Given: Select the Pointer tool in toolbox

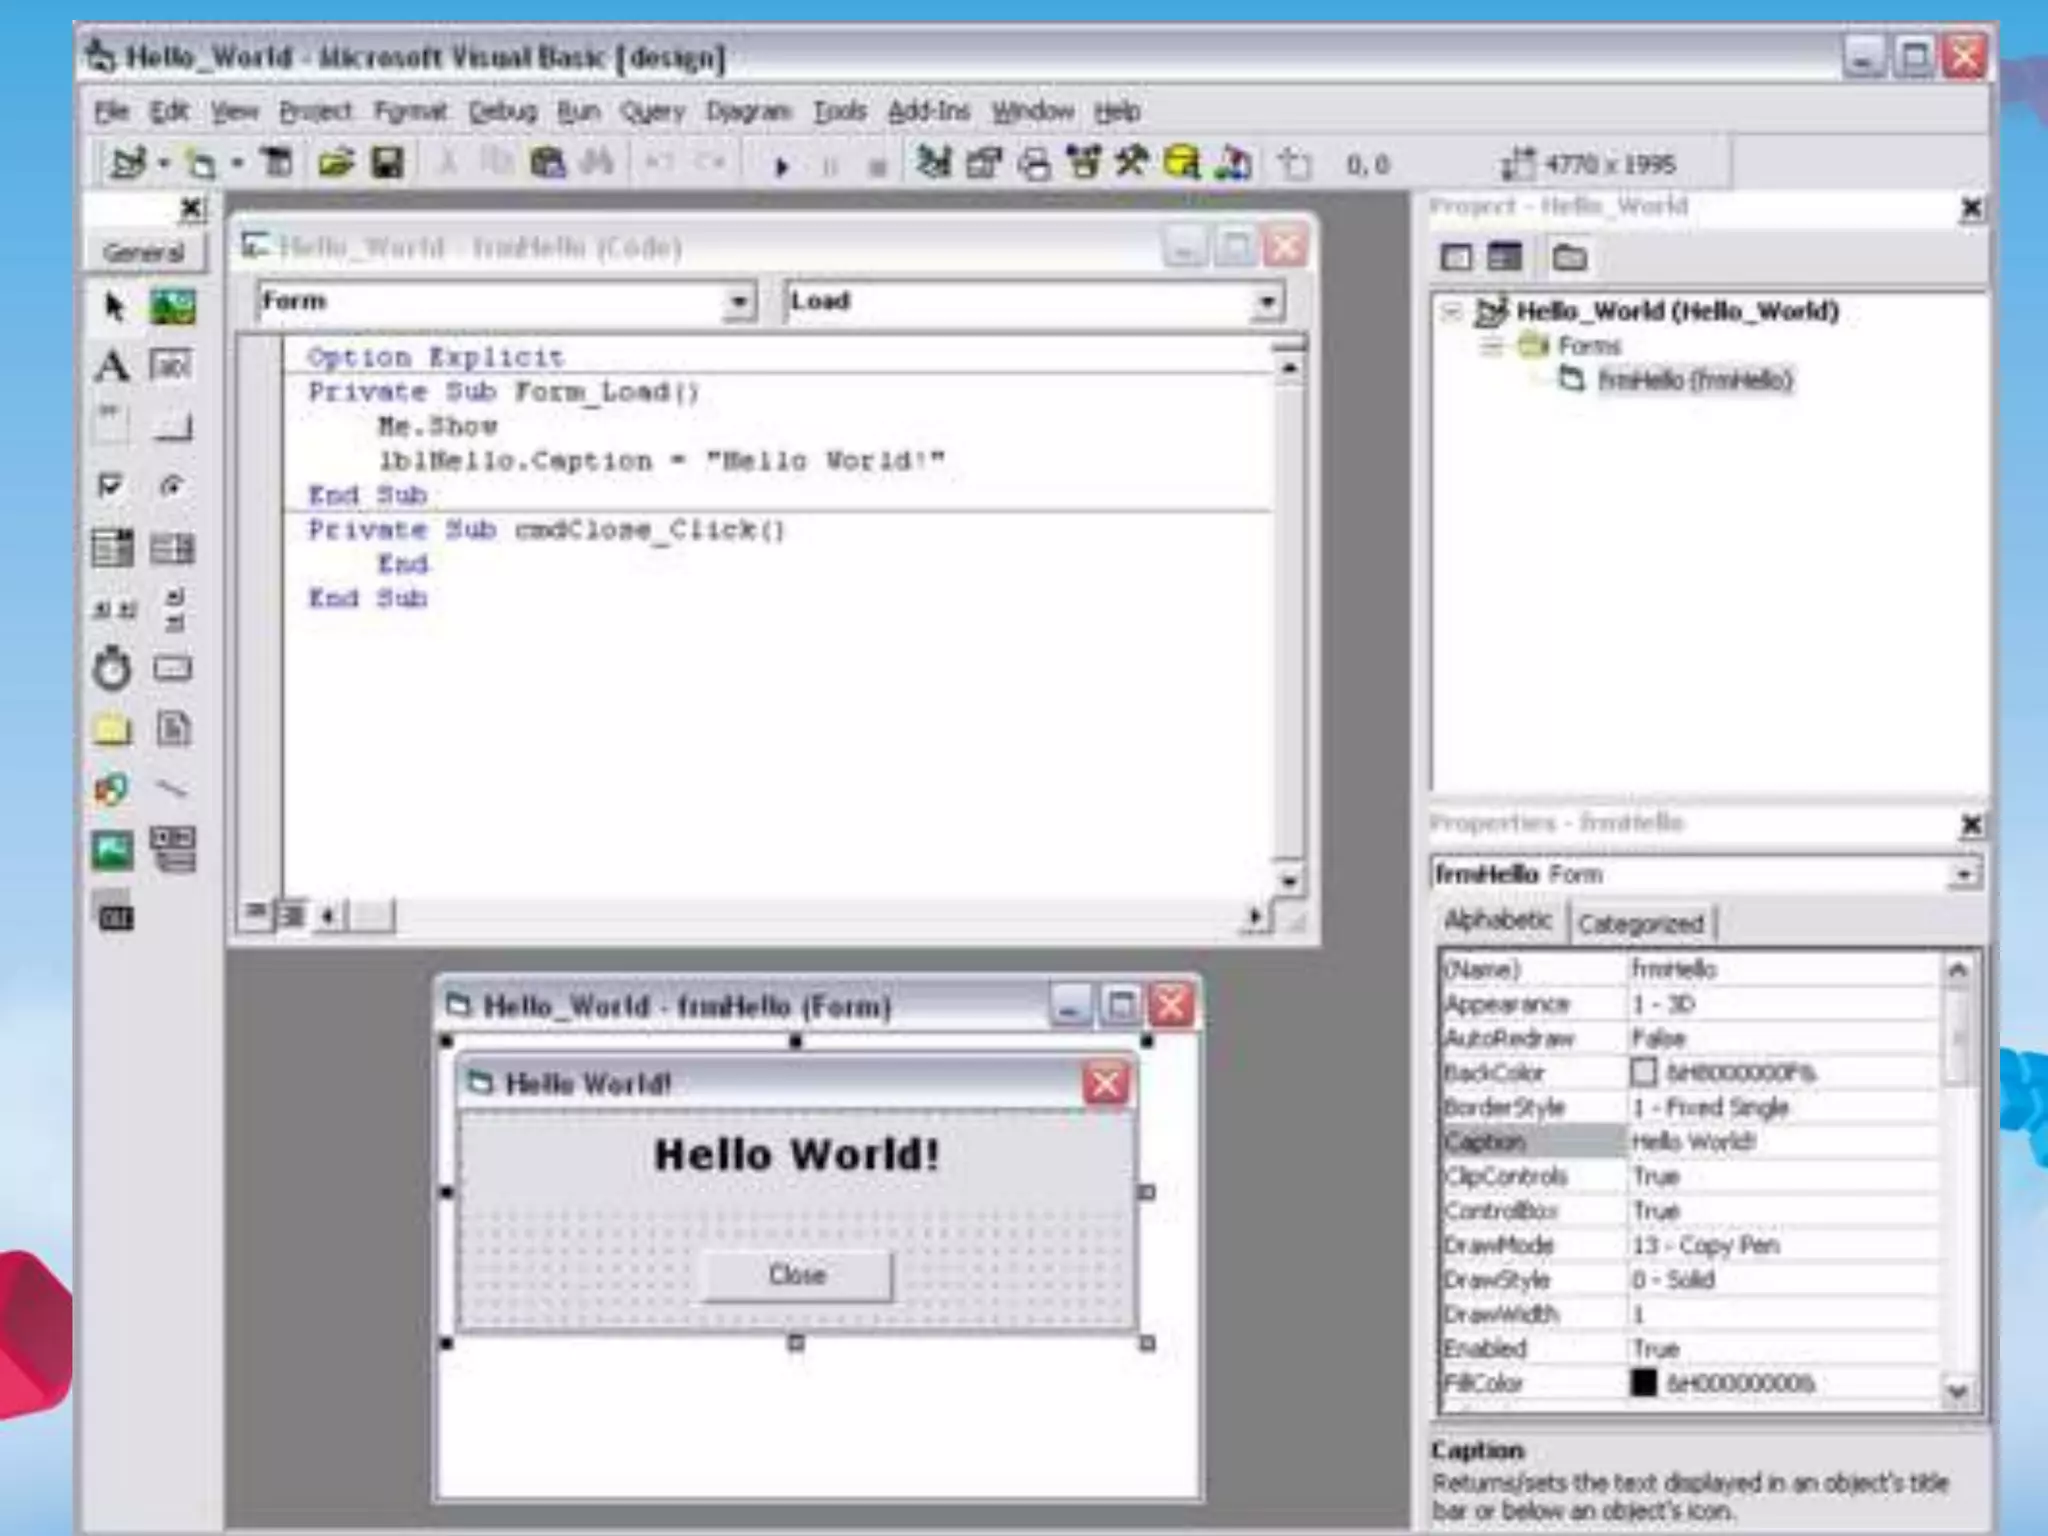Looking at the screenshot, I should [113, 307].
